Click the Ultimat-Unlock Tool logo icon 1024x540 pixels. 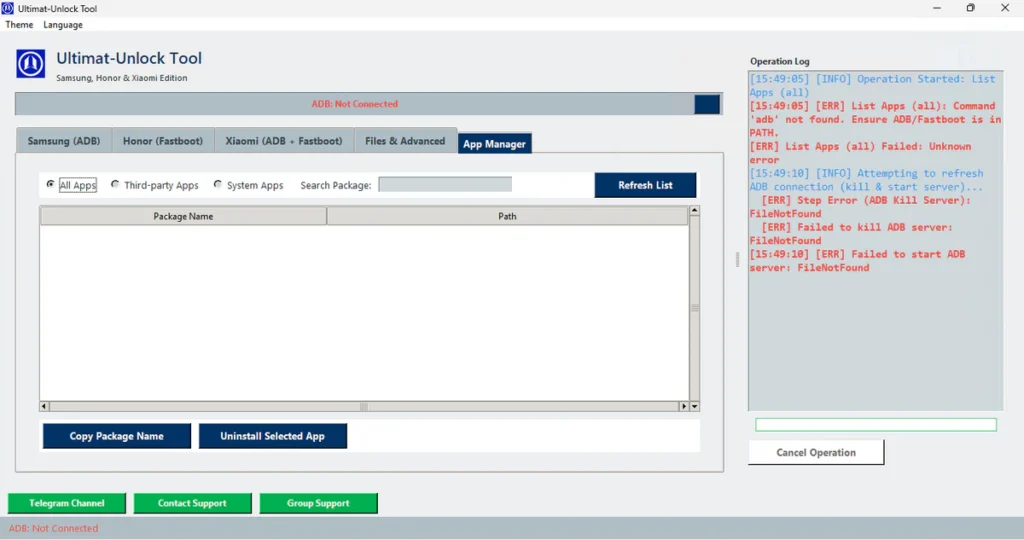pos(31,64)
